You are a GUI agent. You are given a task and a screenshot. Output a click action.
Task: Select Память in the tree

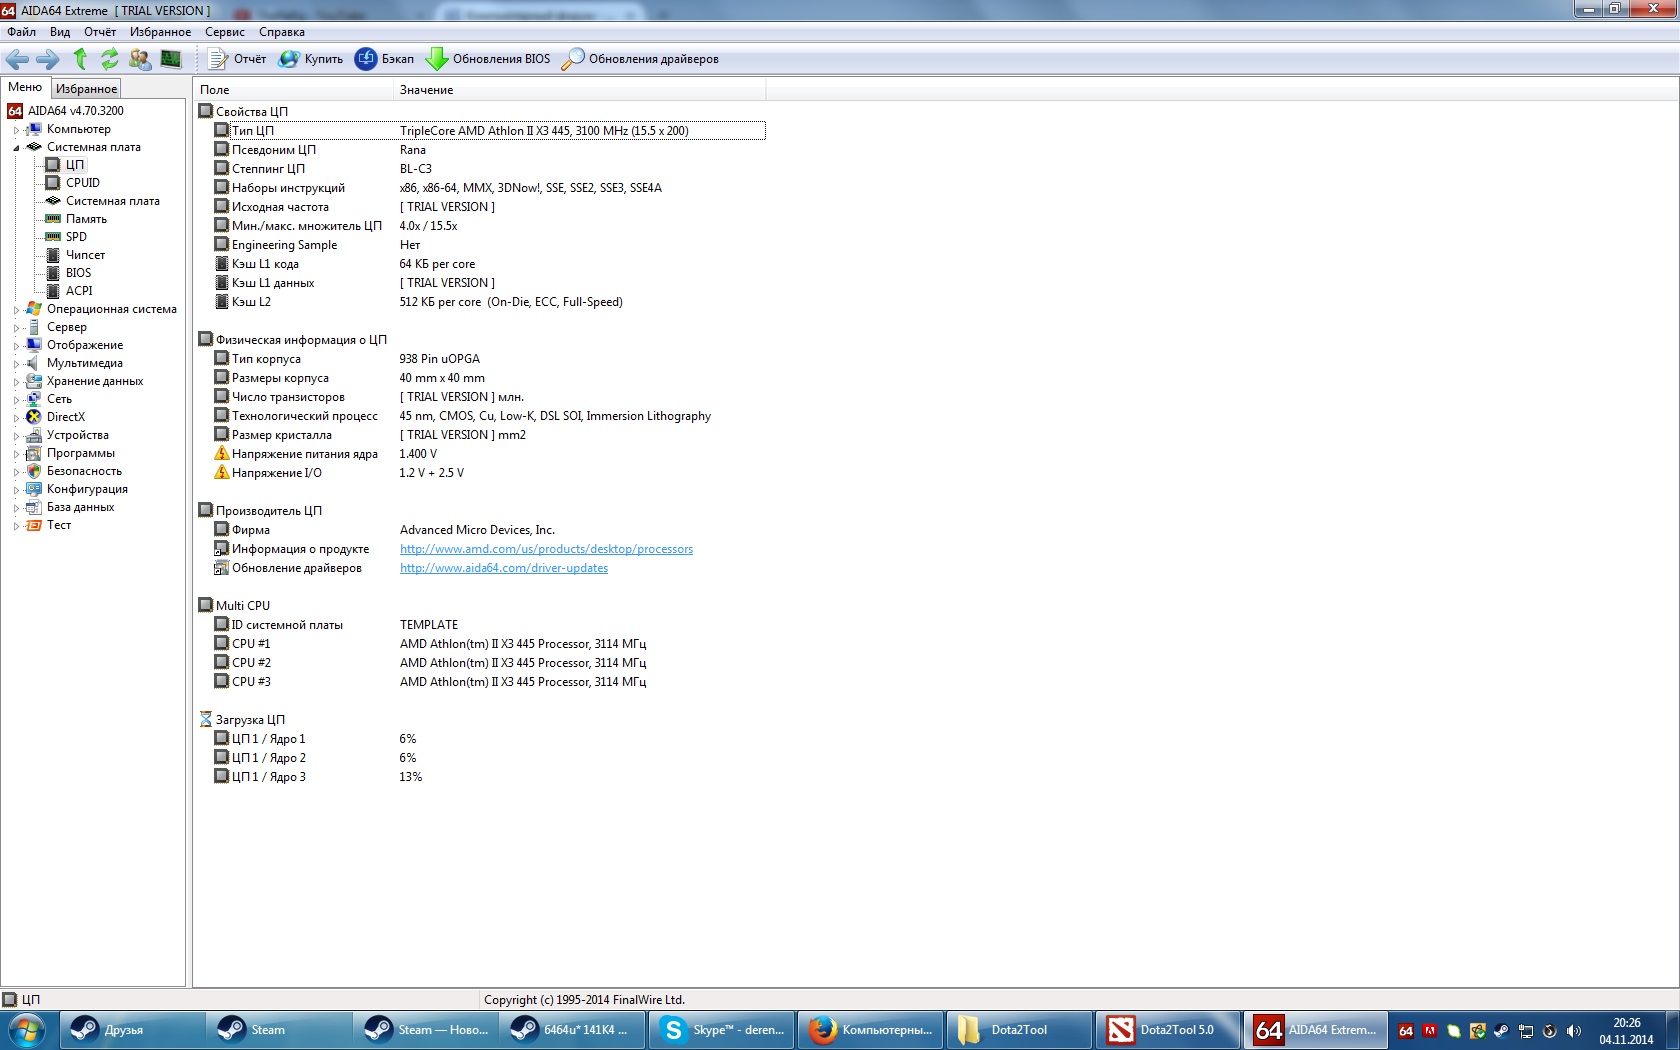pyautogui.click(x=86, y=219)
